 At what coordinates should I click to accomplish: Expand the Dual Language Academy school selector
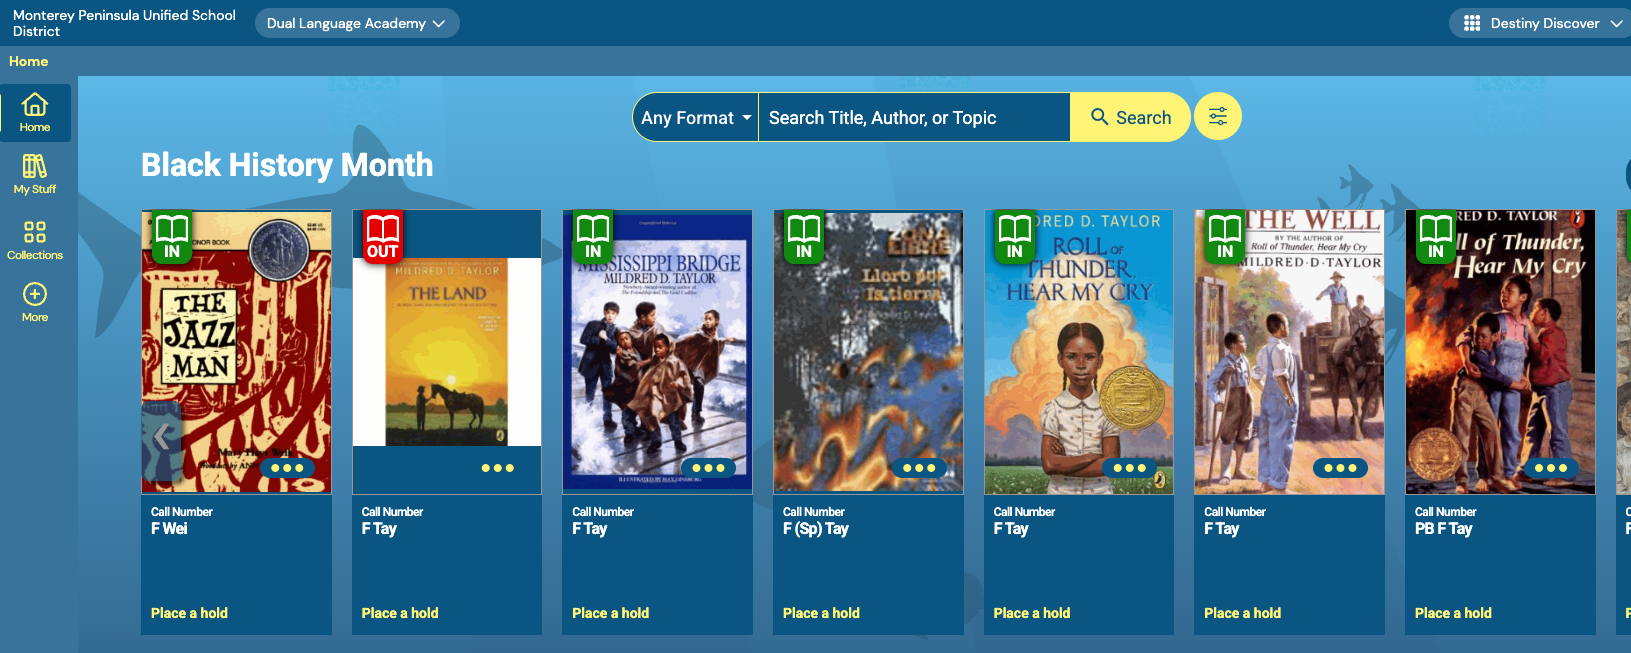coord(356,23)
